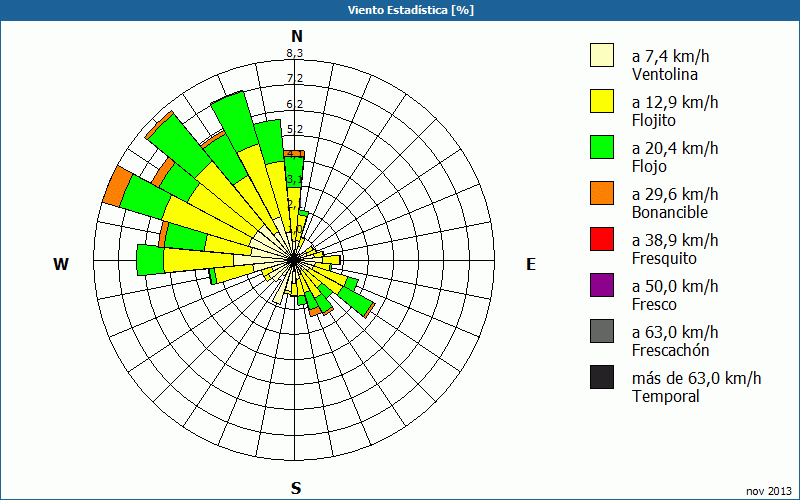Click the 'a 20,4 km/h' legend text
This screenshot has width=800, height=500.
[675, 148]
